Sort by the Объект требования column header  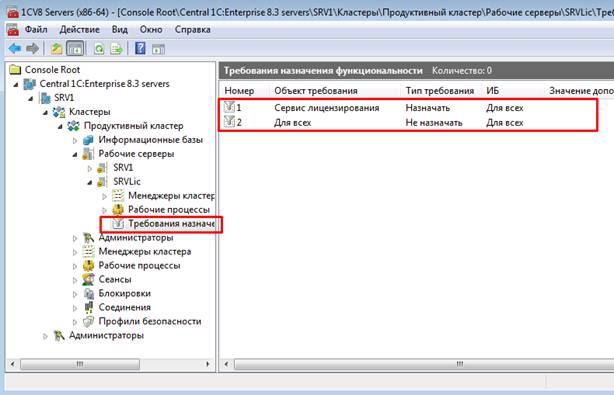point(334,91)
